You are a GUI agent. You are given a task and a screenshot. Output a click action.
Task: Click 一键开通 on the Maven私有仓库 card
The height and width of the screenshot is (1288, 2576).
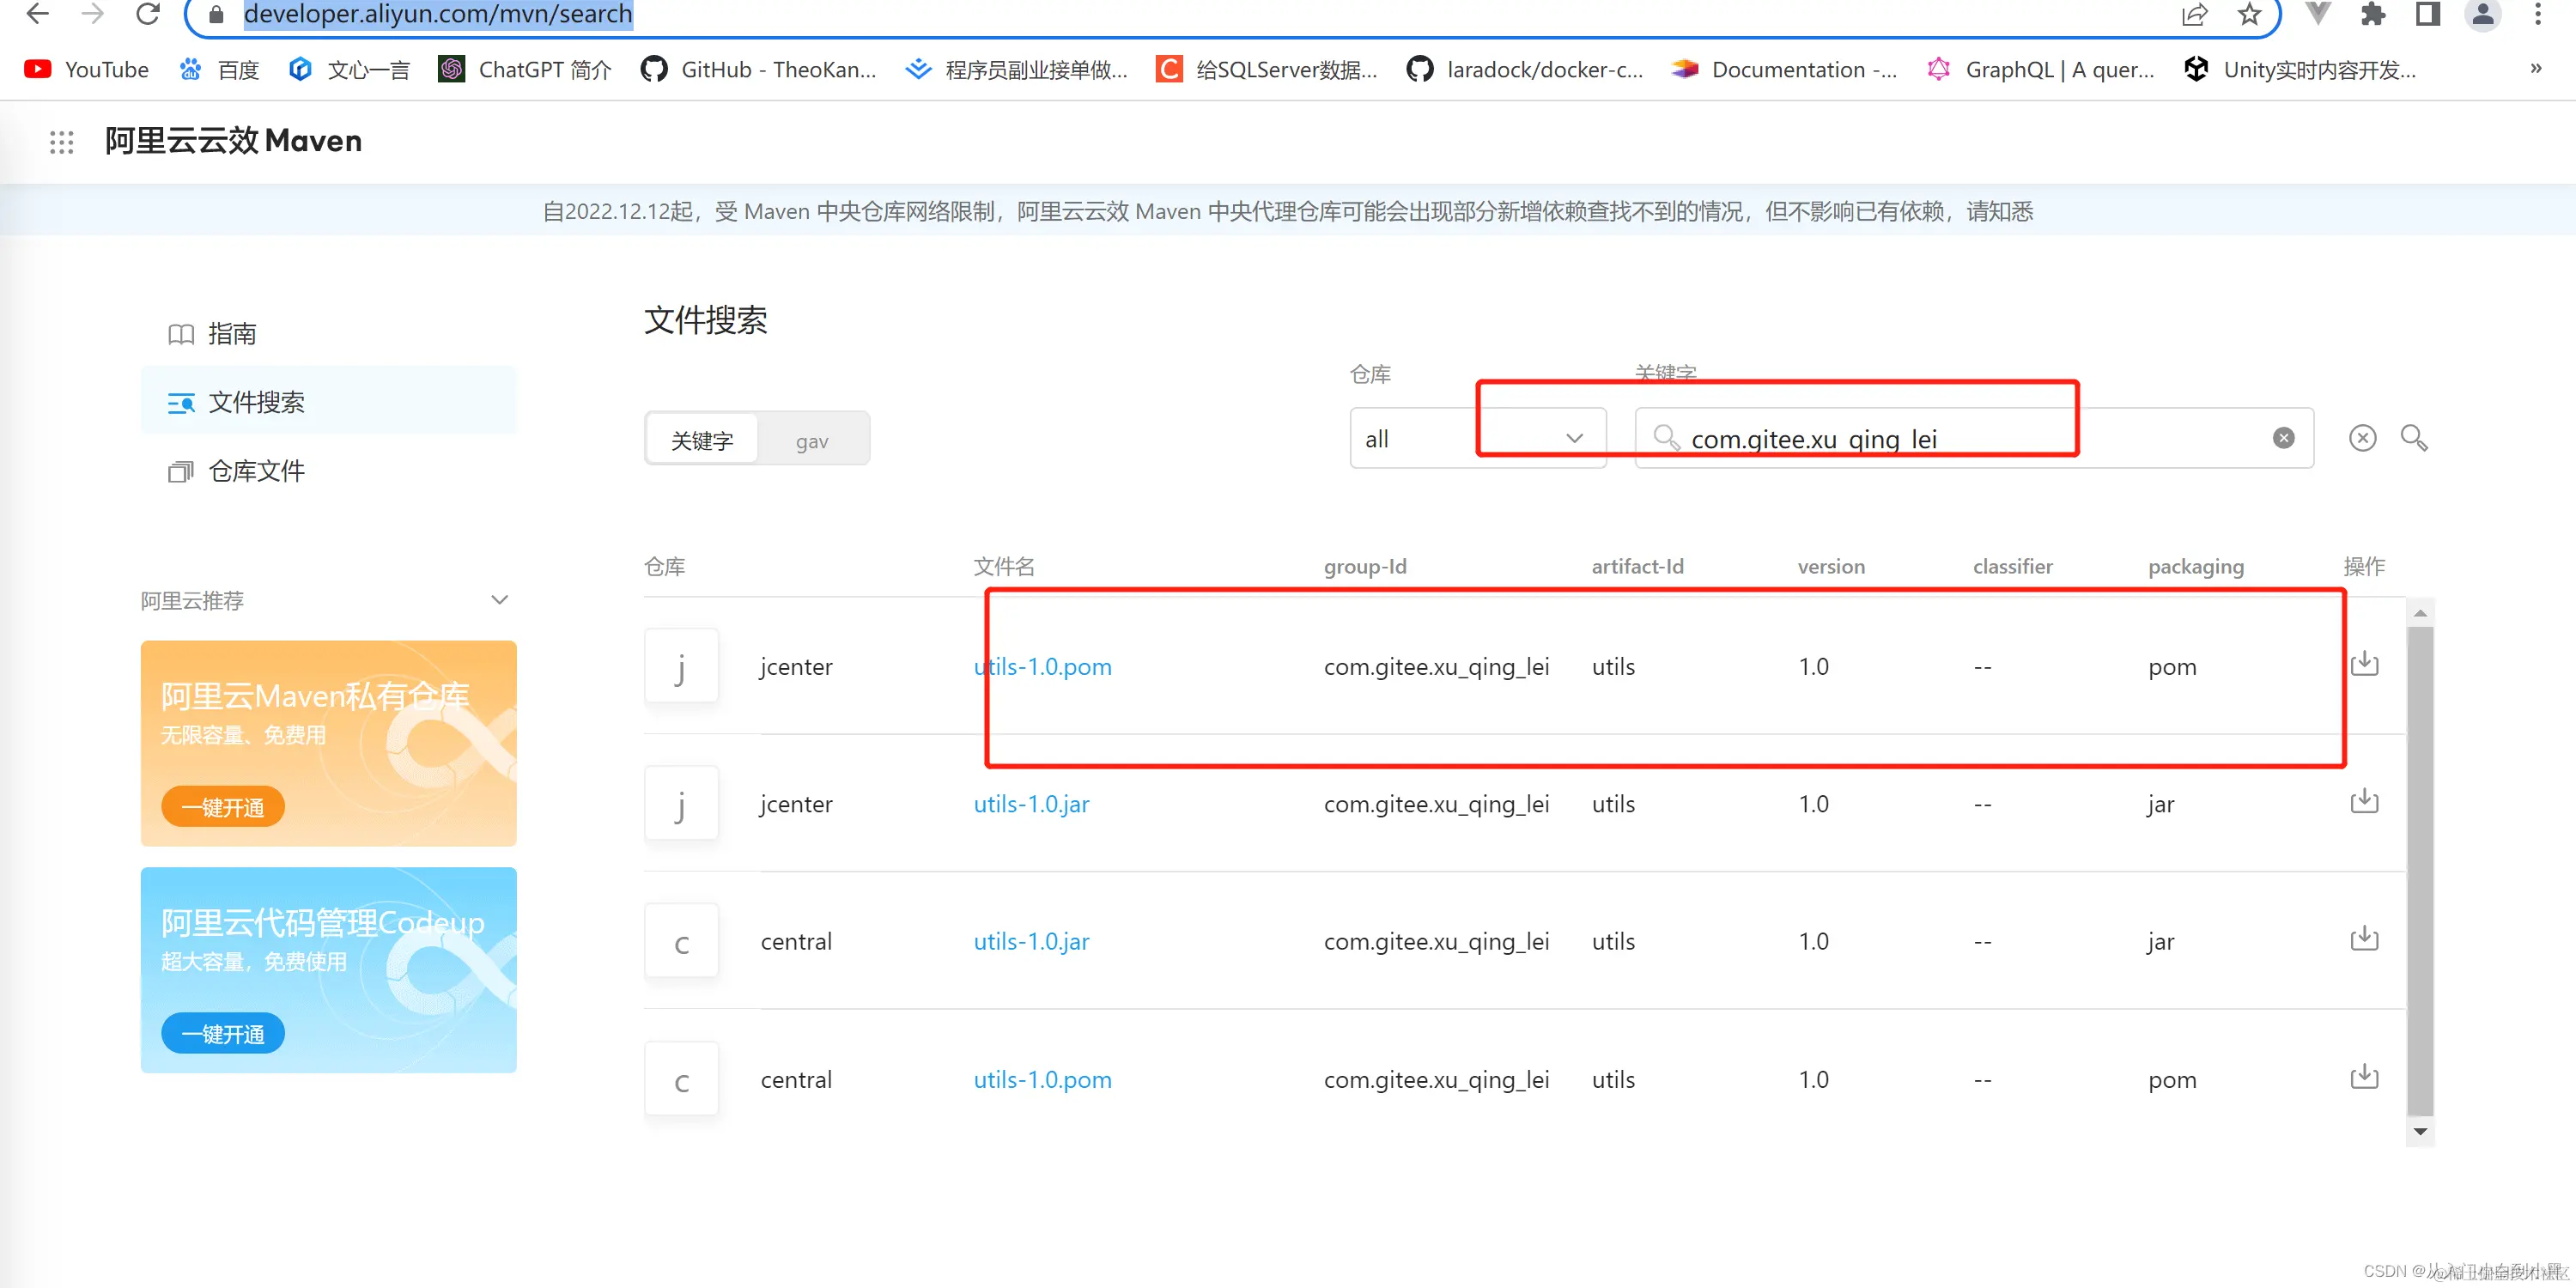223,807
